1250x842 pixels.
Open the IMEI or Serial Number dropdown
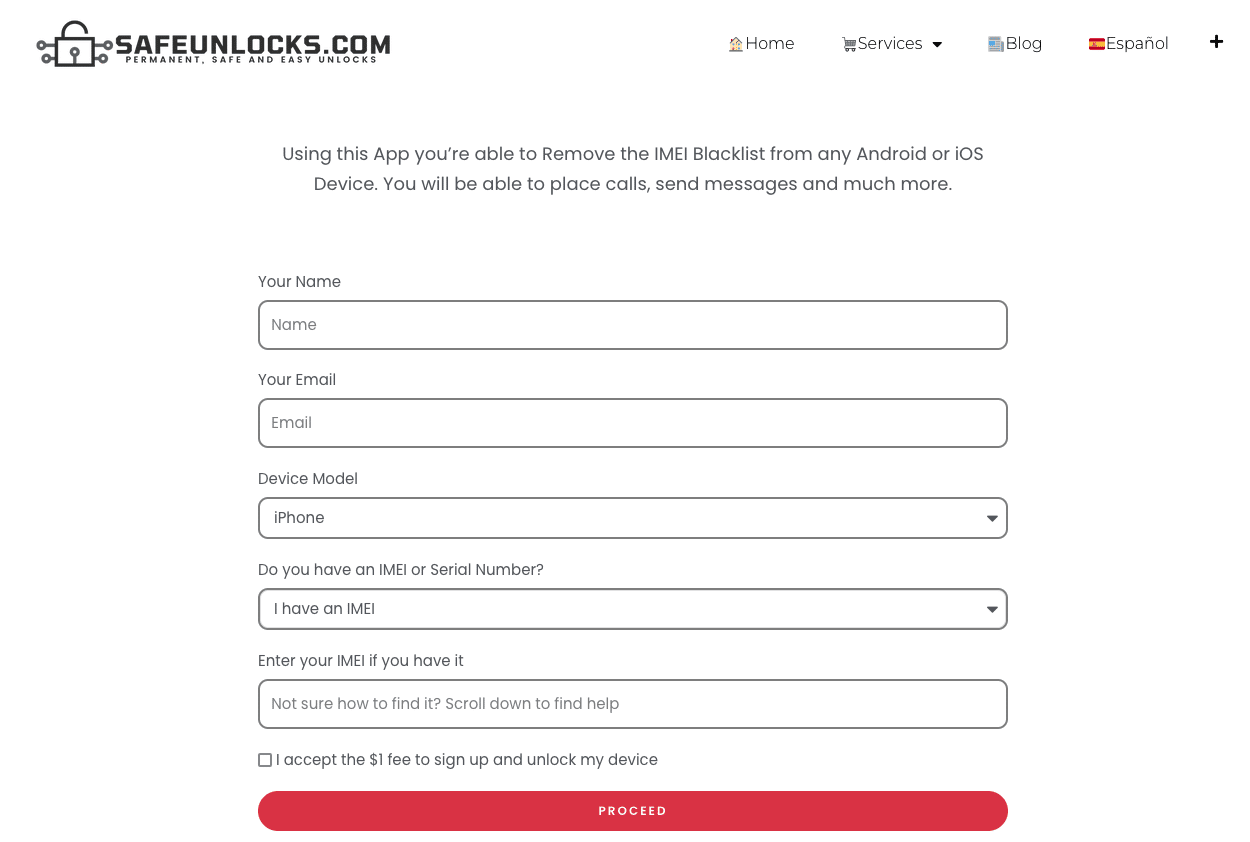632,609
